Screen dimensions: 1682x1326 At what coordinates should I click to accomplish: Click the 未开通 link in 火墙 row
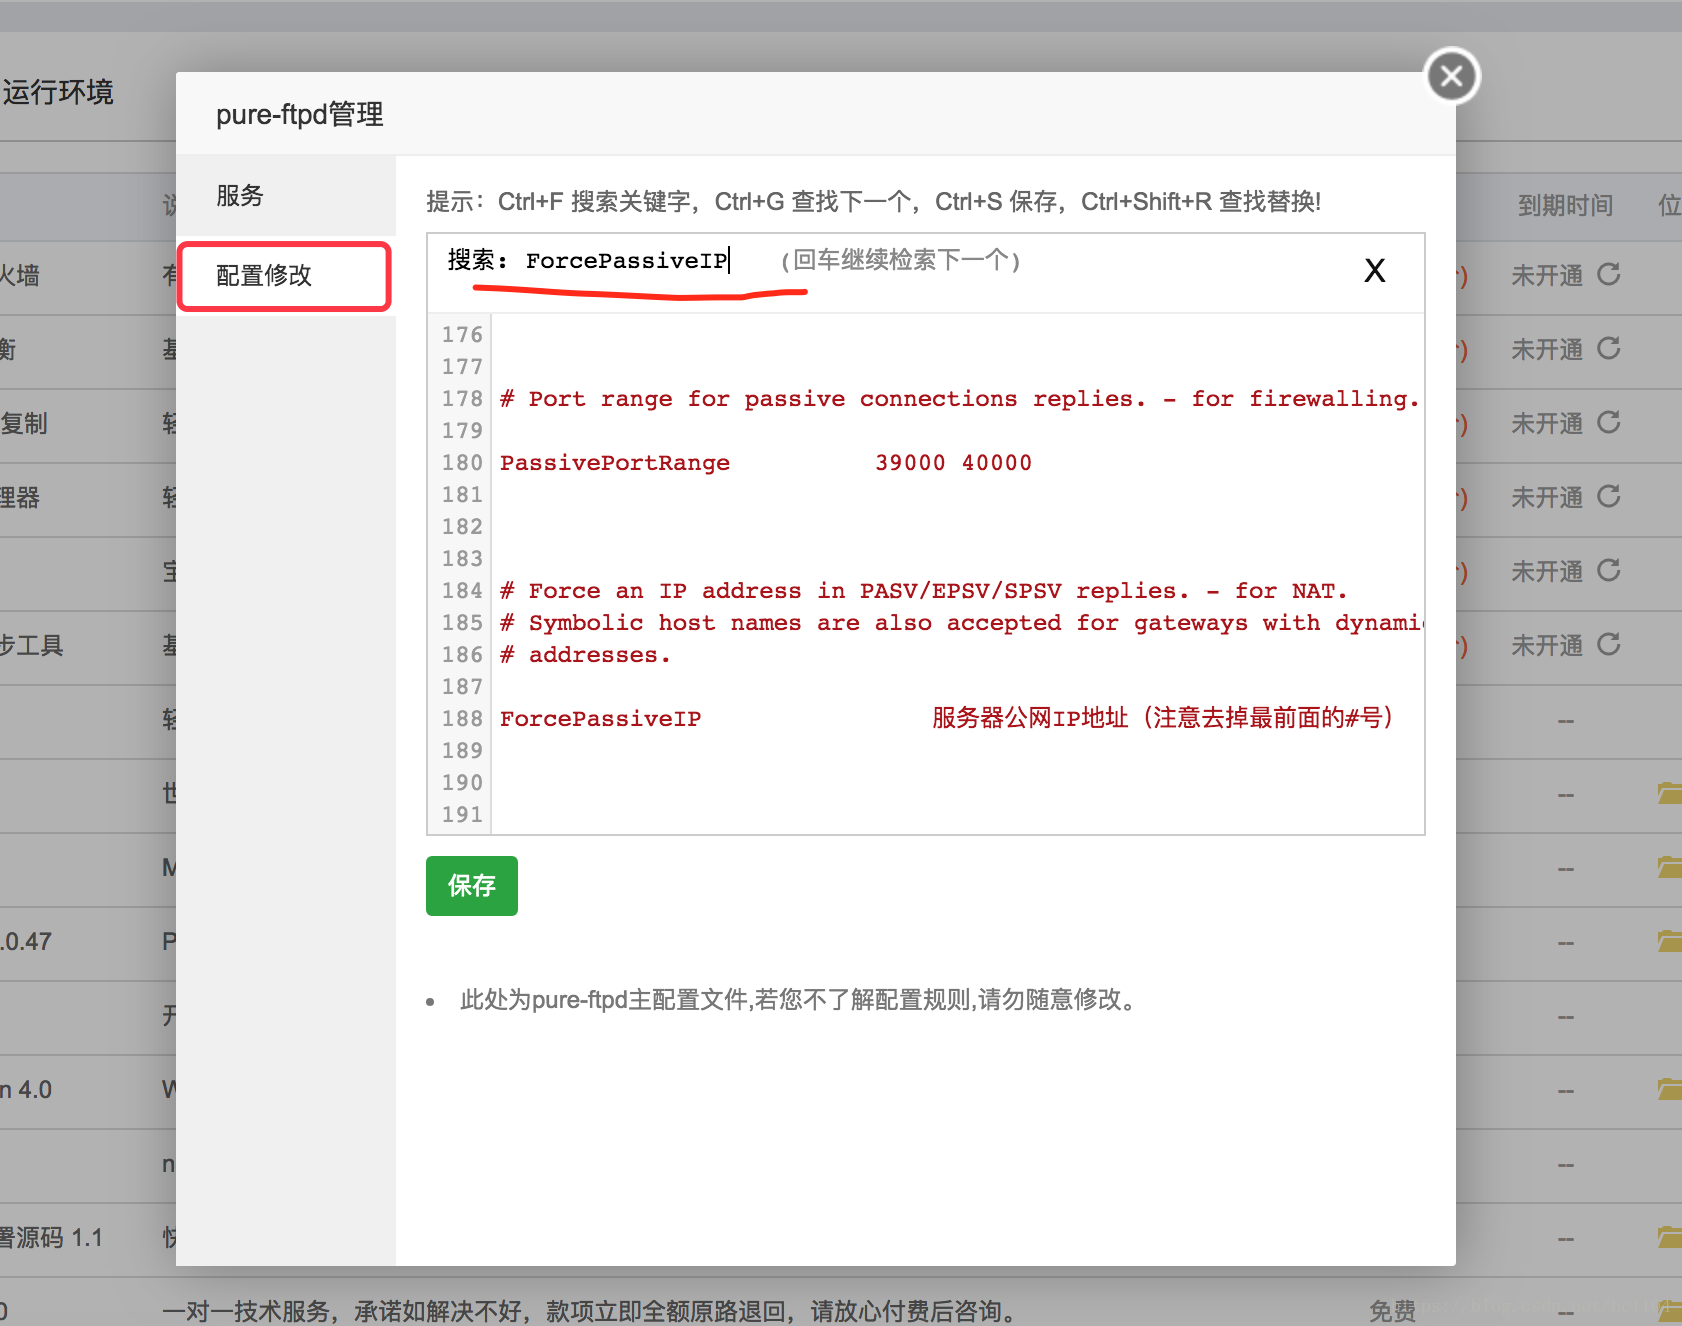coord(1546,275)
